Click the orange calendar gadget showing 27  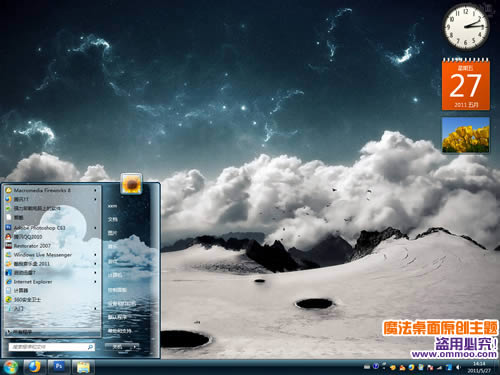click(x=466, y=84)
